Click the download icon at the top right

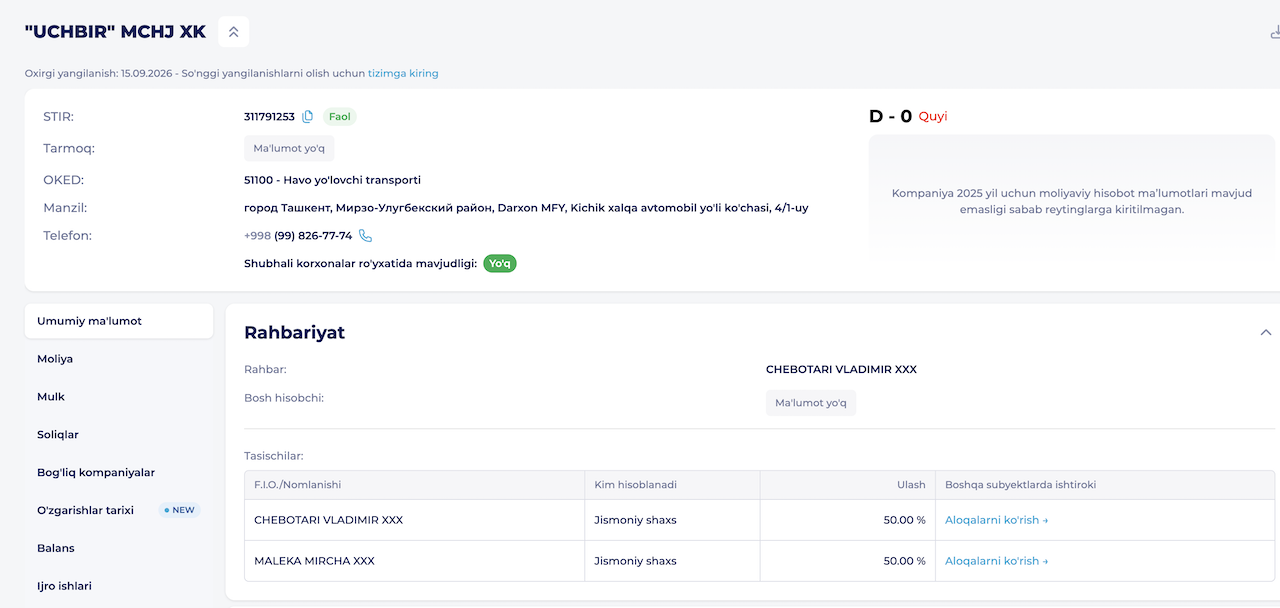pos(1274,32)
